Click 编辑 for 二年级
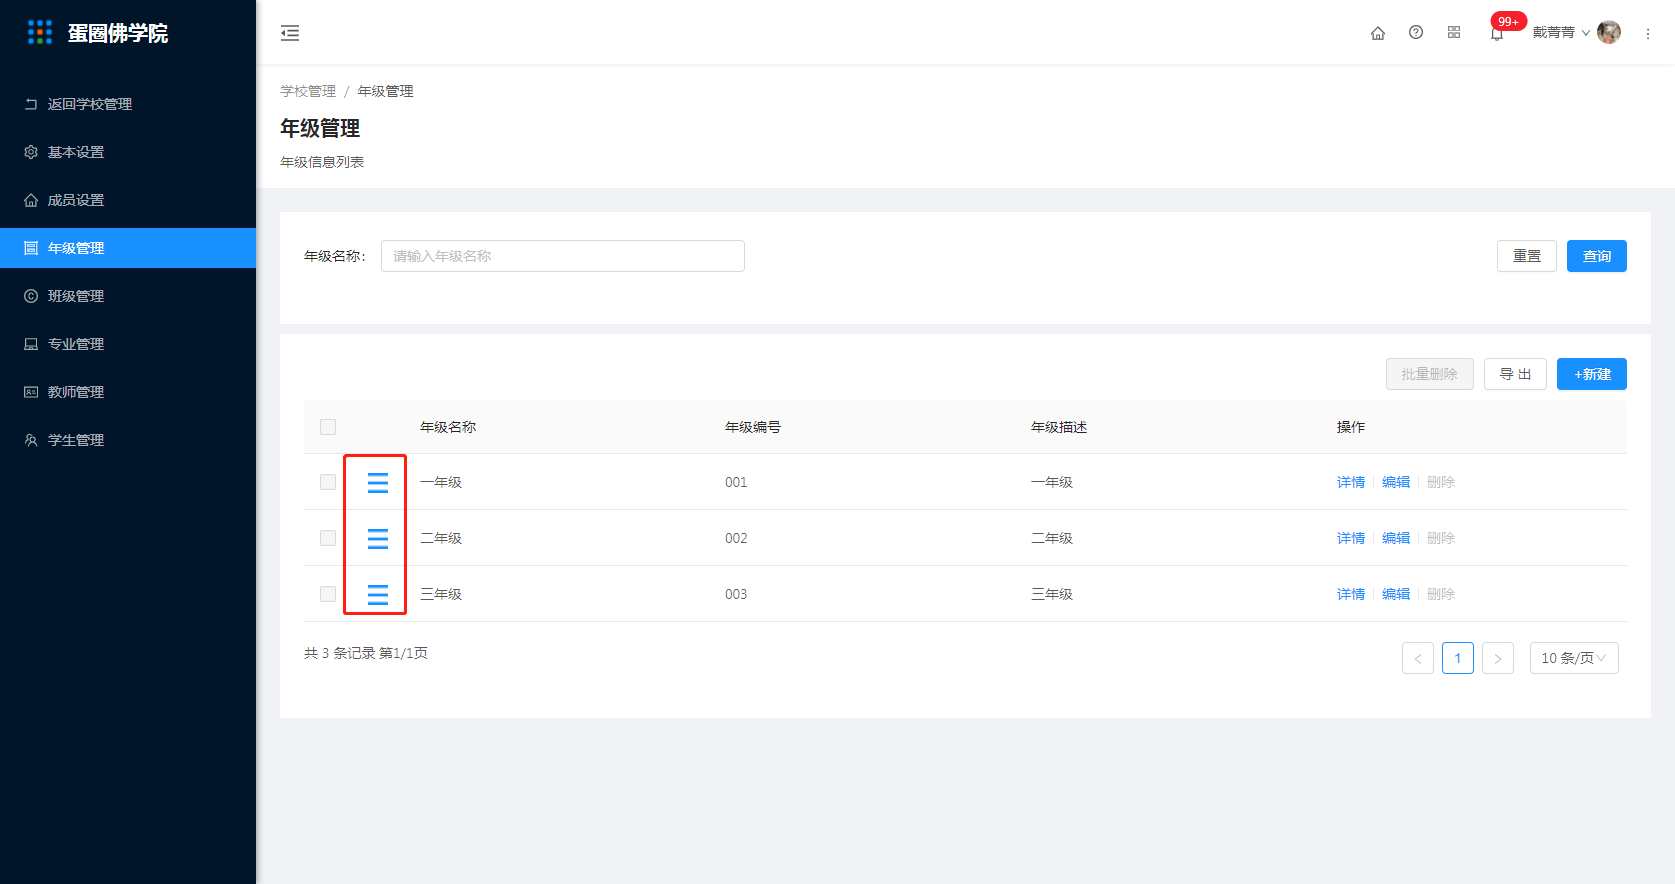The height and width of the screenshot is (884, 1675). click(x=1396, y=538)
